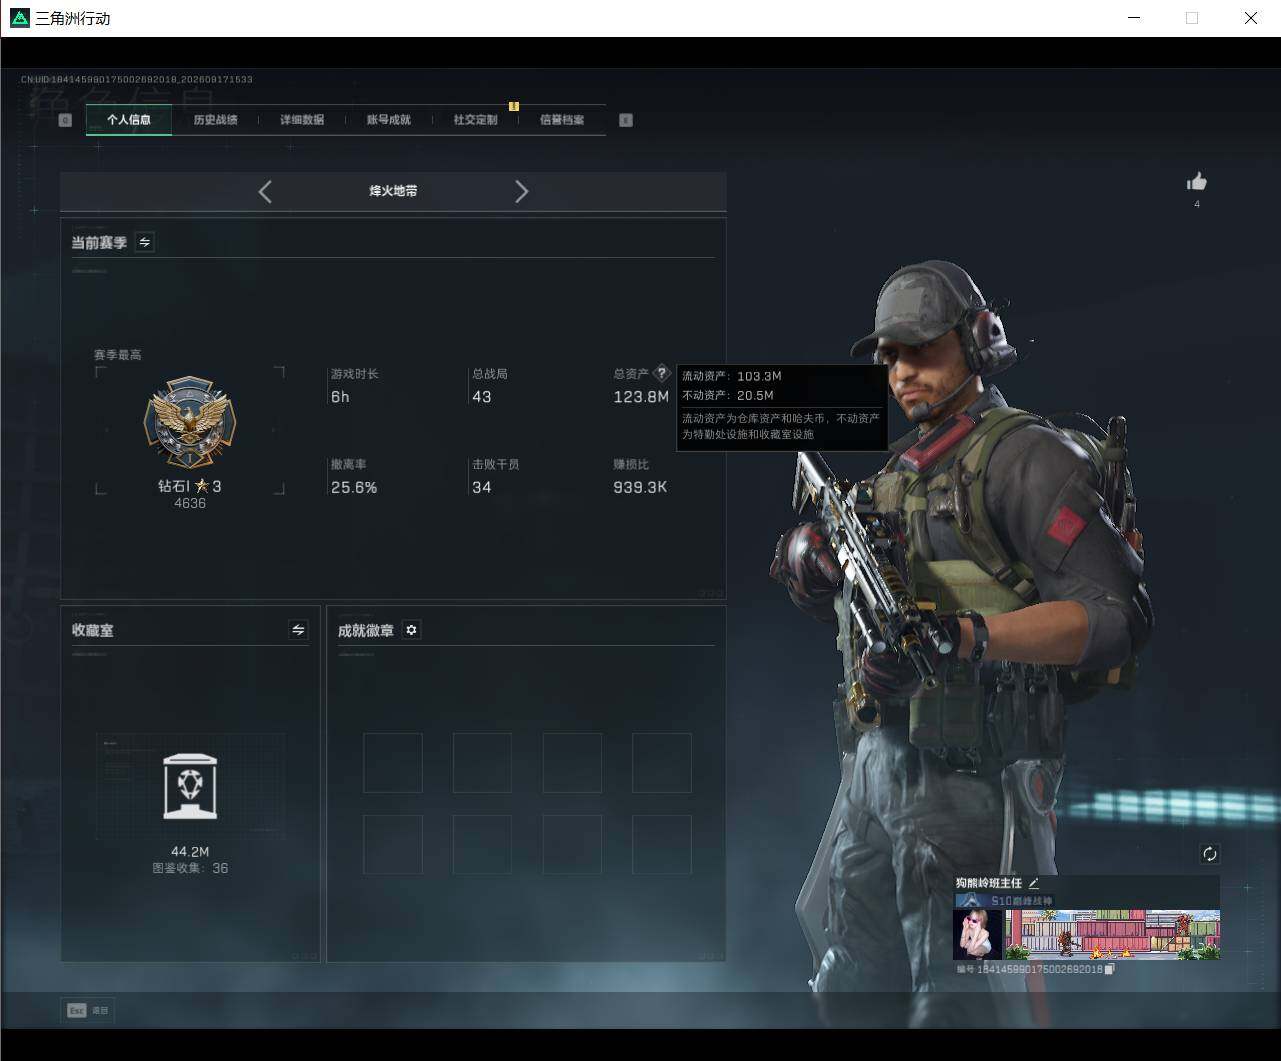Image resolution: width=1281 pixels, height=1061 pixels.
Task: Click the player avatar photo
Action: coord(977,934)
